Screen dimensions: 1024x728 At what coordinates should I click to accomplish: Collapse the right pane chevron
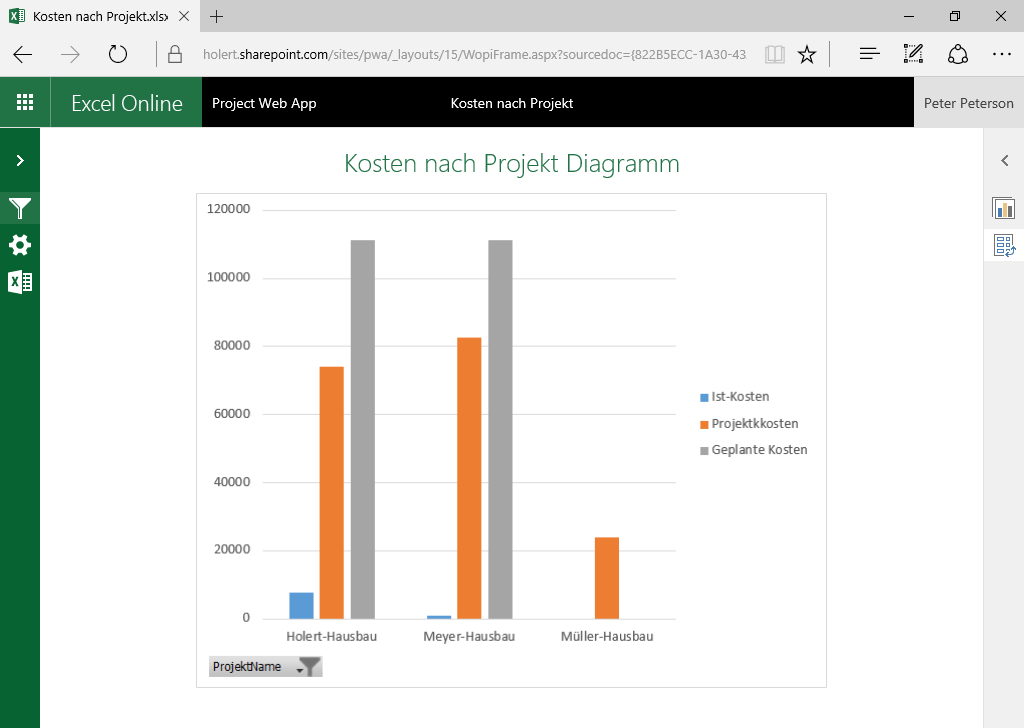point(1005,161)
